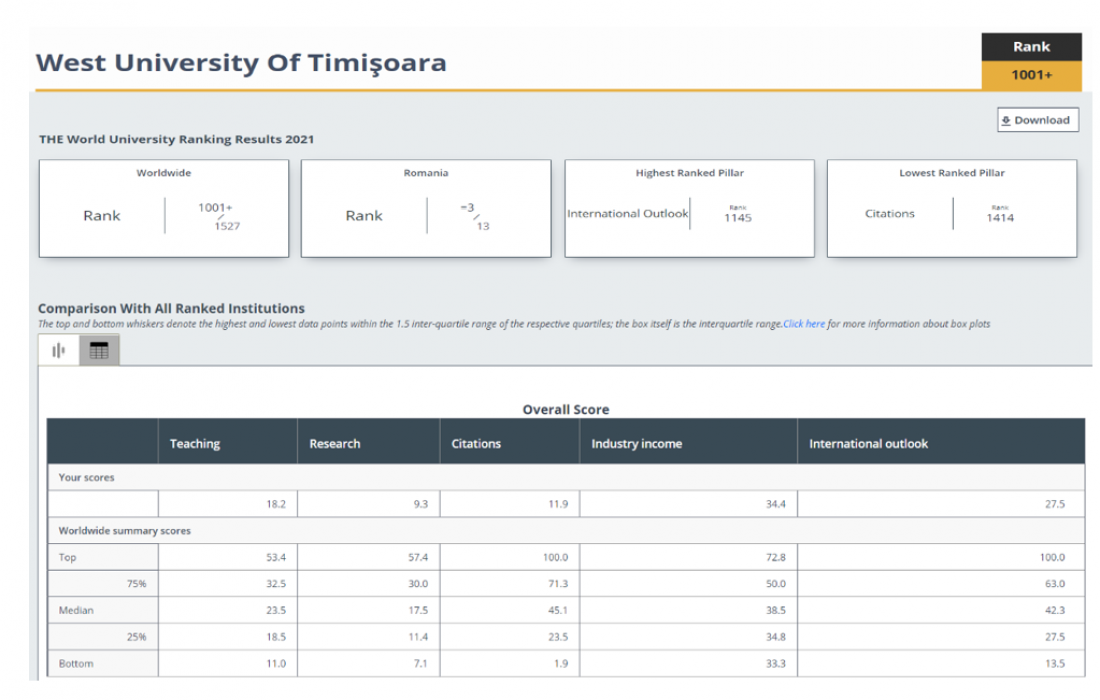This screenshot has height=700, width=1100.
Task: Click Citations pillar rank 1414
Action: pos(1000,217)
